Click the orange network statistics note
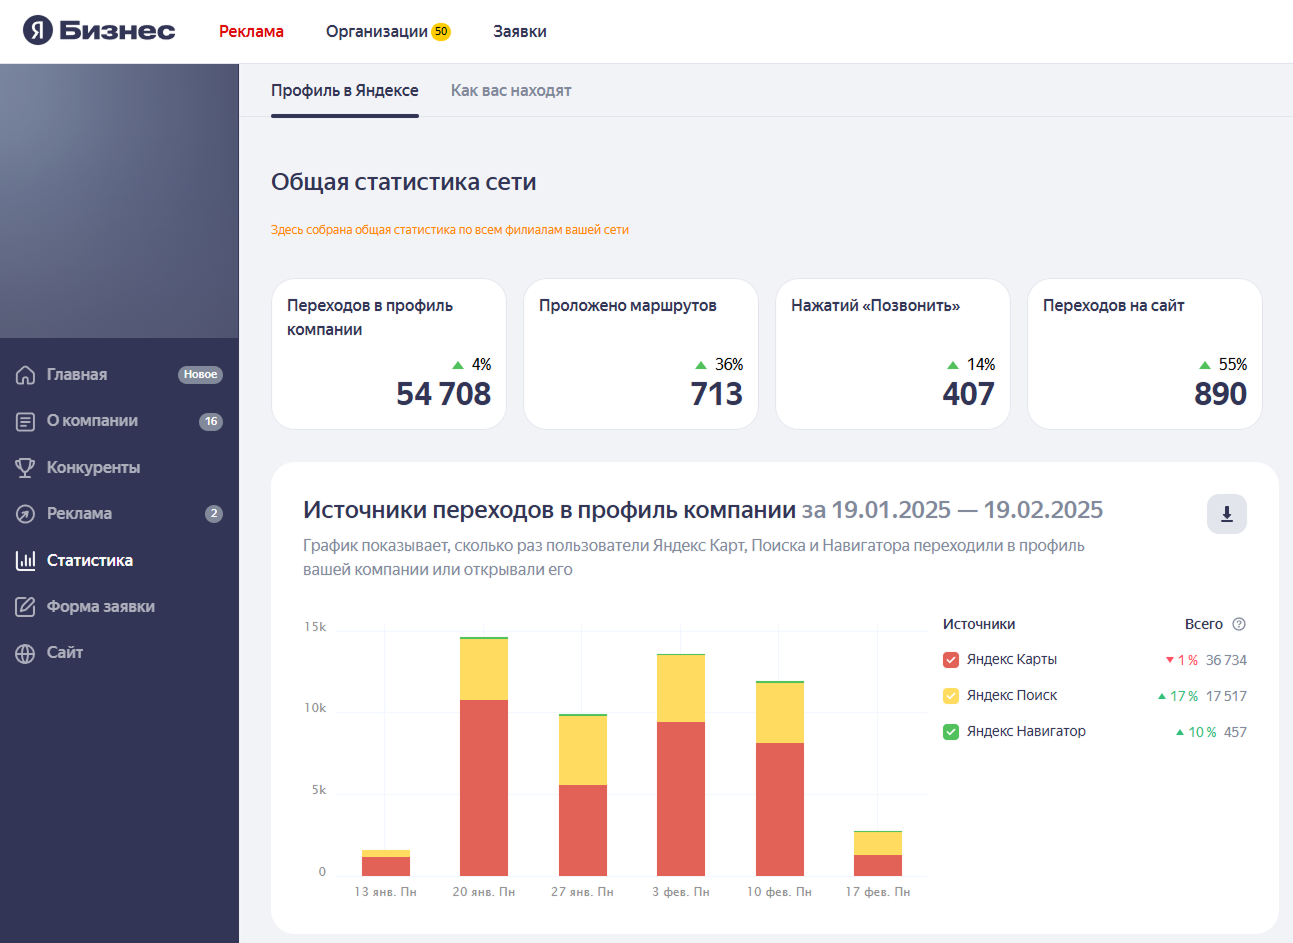The image size is (1293, 943). tap(450, 230)
